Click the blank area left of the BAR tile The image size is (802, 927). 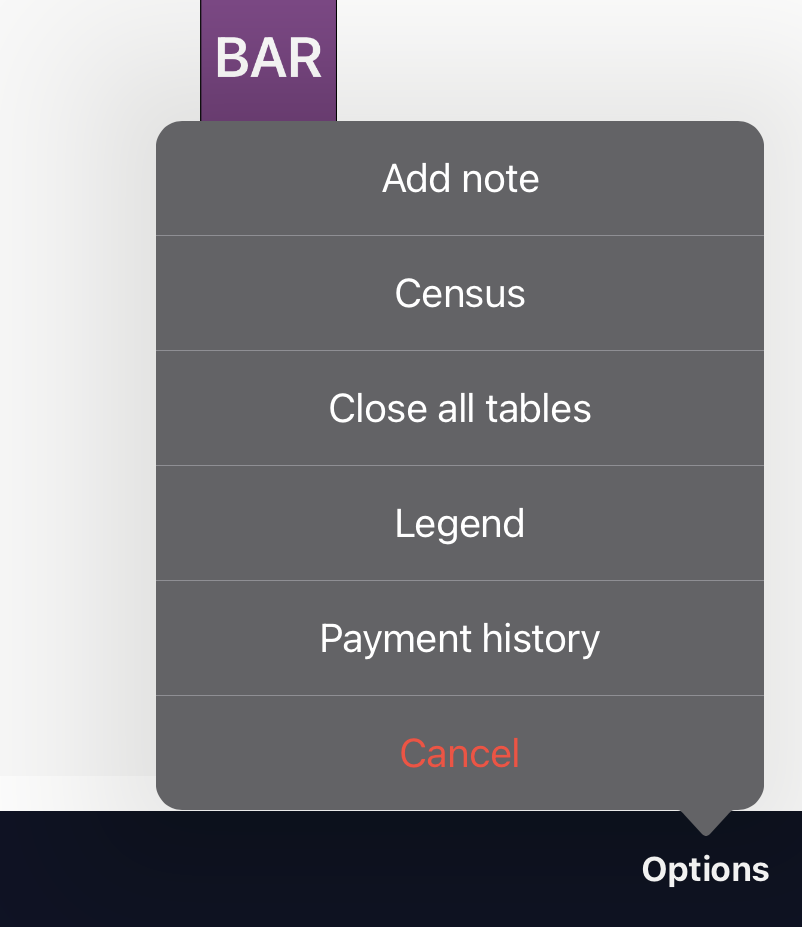pos(99,59)
